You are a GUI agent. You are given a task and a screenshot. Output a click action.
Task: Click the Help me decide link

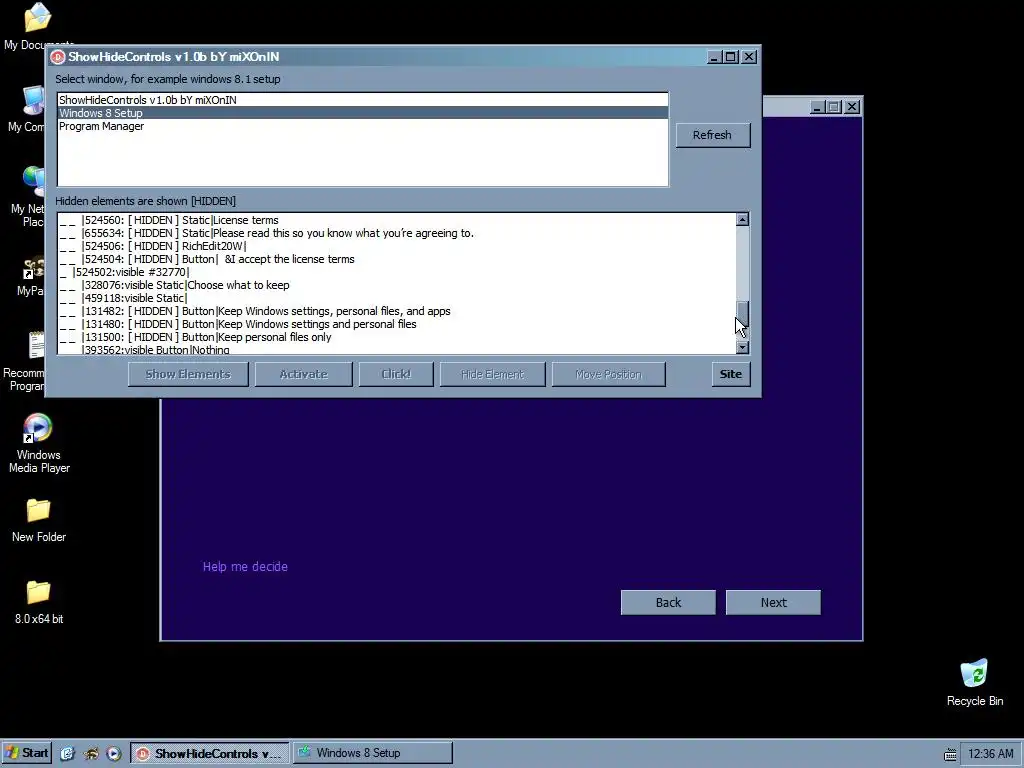pyautogui.click(x=245, y=567)
